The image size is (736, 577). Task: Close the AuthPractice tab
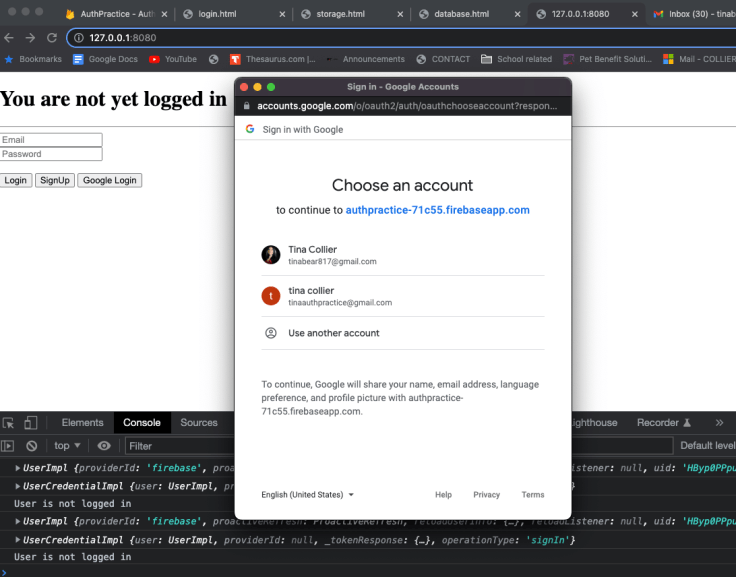point(164,14)
